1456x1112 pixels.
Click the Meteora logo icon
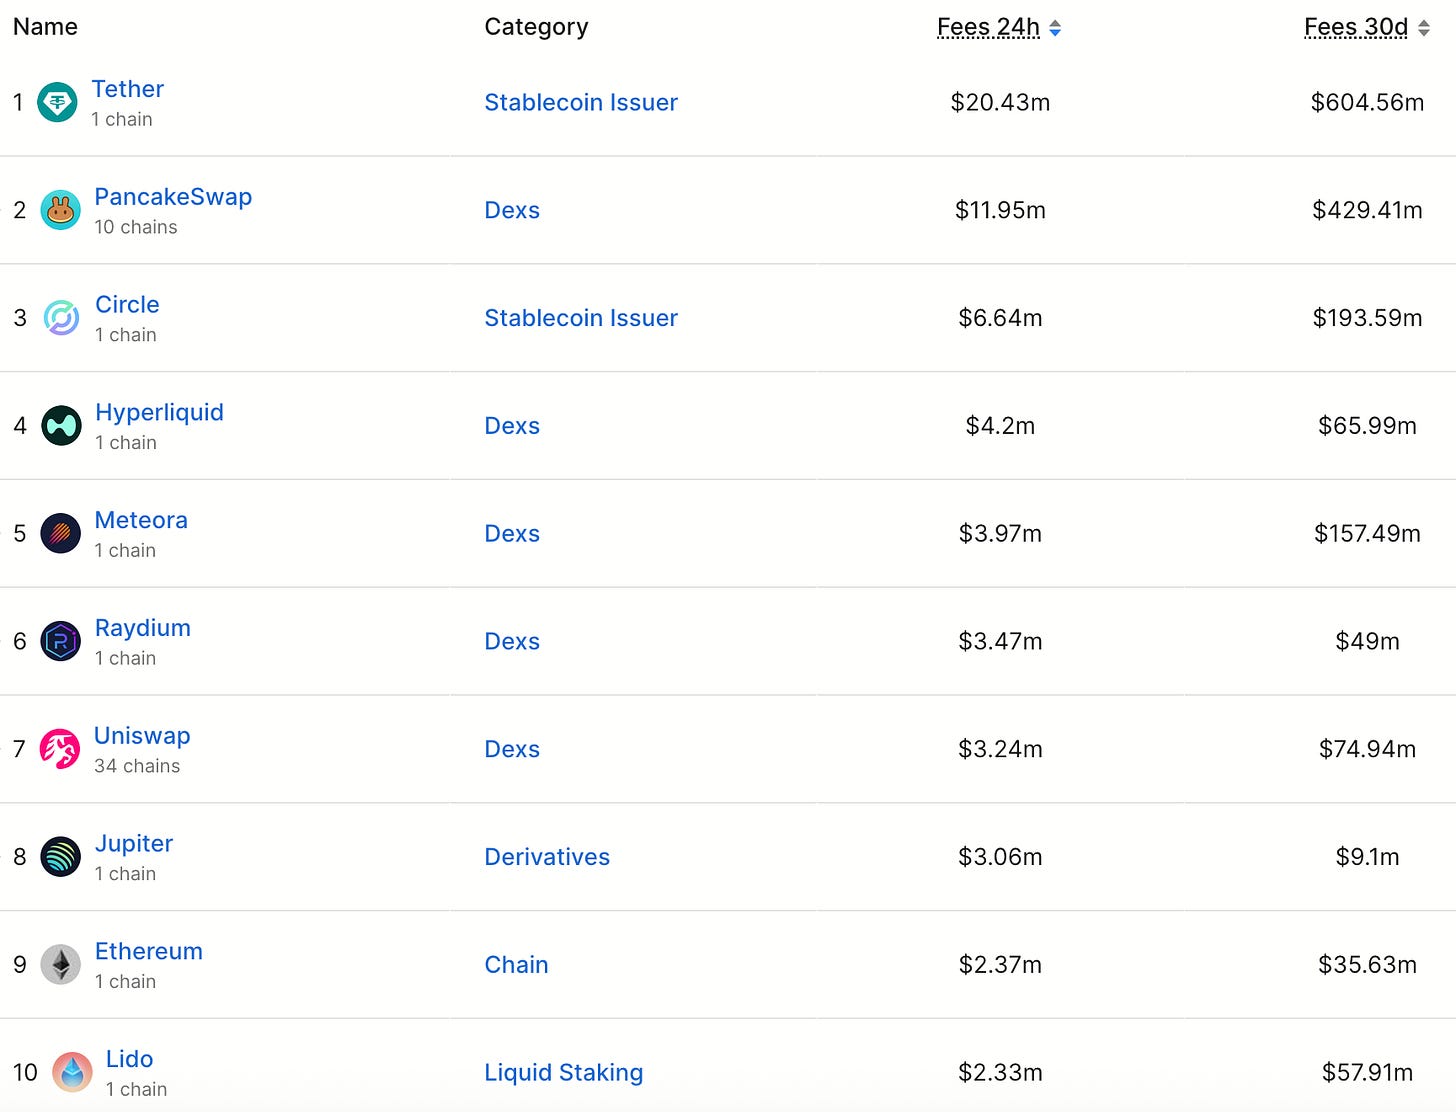tap(60, 533)
